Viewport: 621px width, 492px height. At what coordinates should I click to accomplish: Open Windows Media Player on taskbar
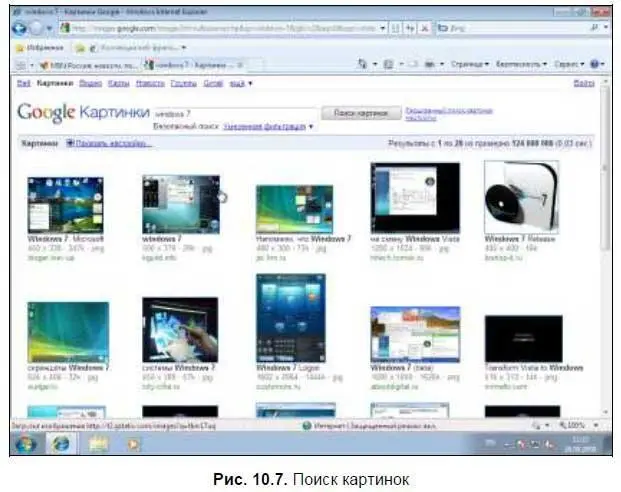(133, 444)
